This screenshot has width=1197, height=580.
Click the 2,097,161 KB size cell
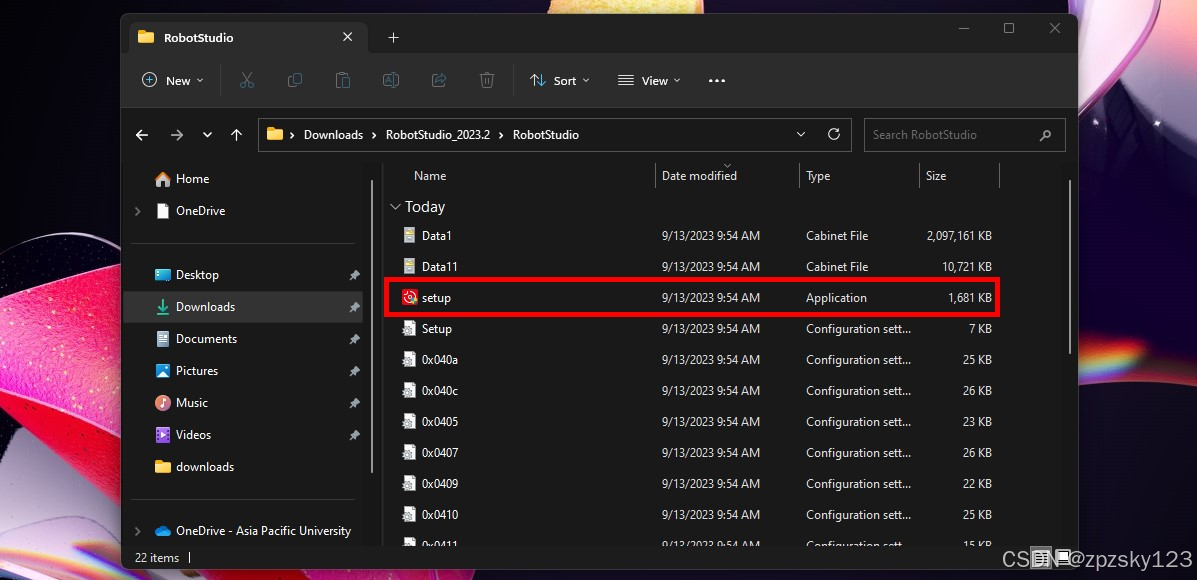pos(959,236)
